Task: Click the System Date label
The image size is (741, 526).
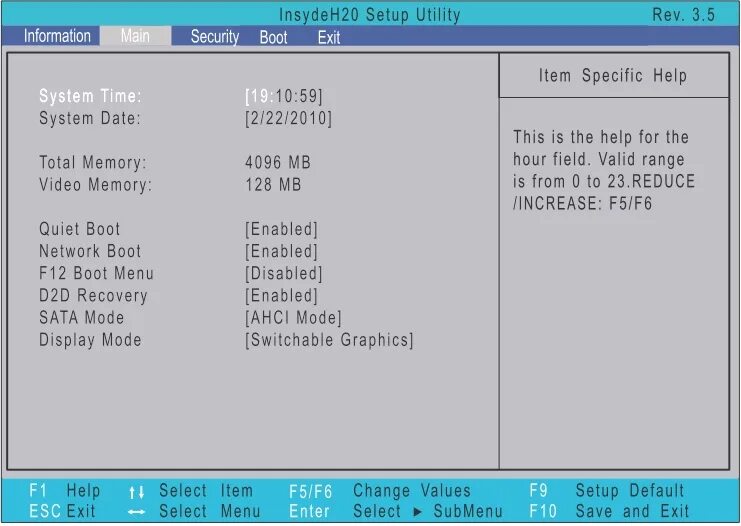Action: pos(90,118)
